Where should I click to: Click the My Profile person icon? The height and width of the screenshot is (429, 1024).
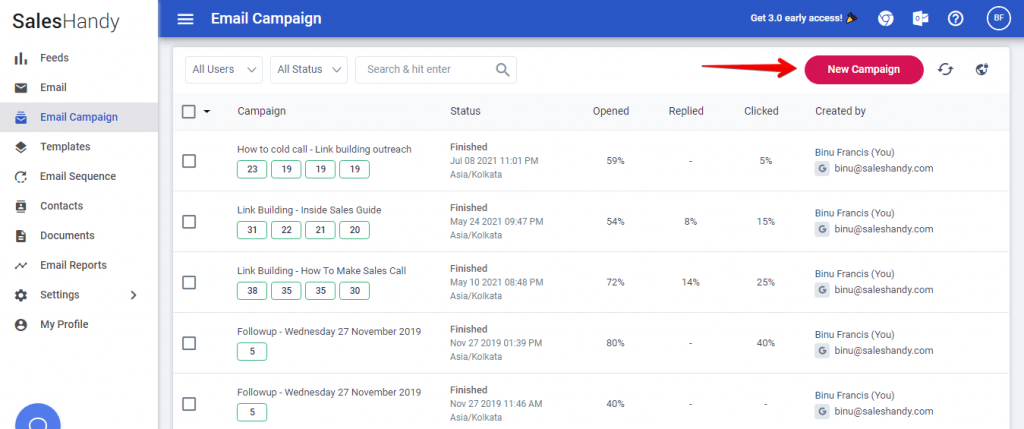(x=21, y=325)
